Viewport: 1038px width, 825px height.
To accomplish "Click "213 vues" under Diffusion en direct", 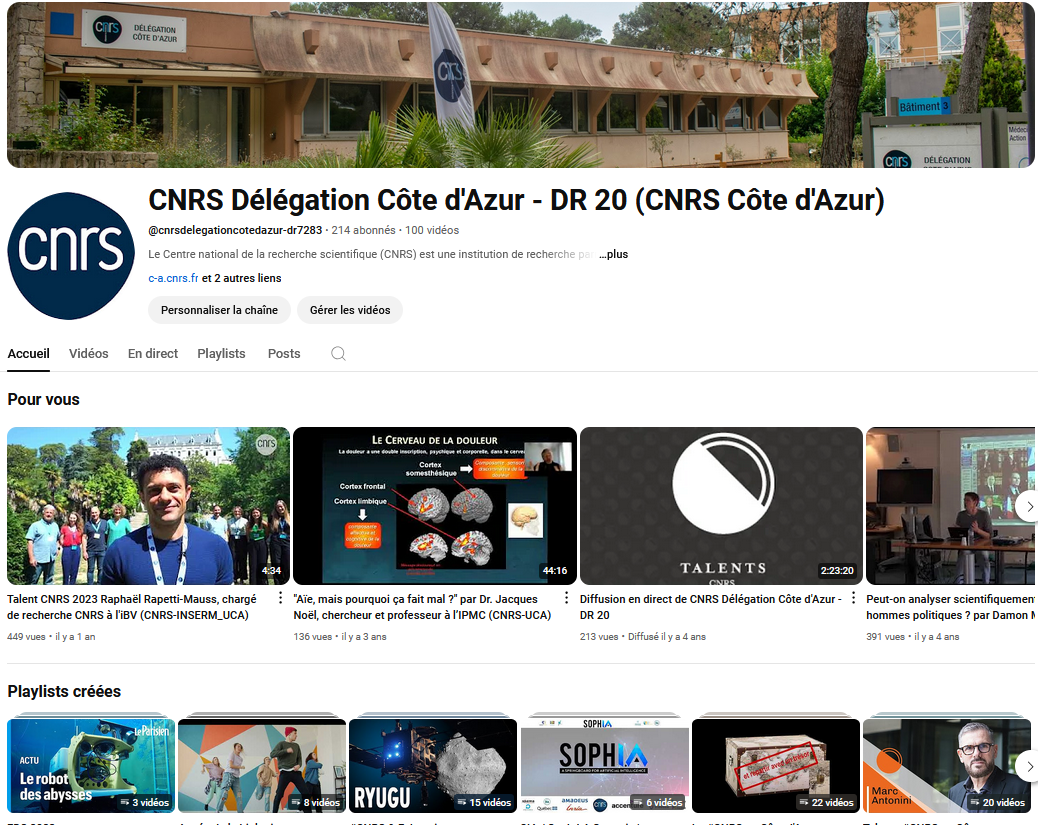I will 599,637.
